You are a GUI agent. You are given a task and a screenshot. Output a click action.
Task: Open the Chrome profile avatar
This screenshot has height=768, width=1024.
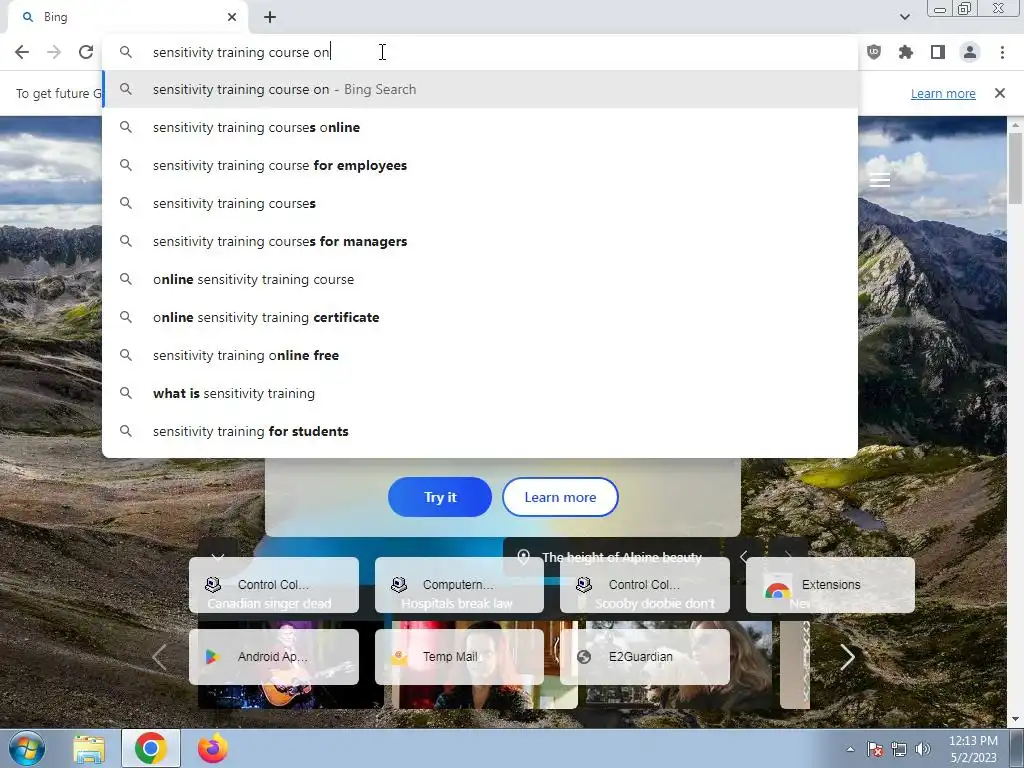[970, 52]
